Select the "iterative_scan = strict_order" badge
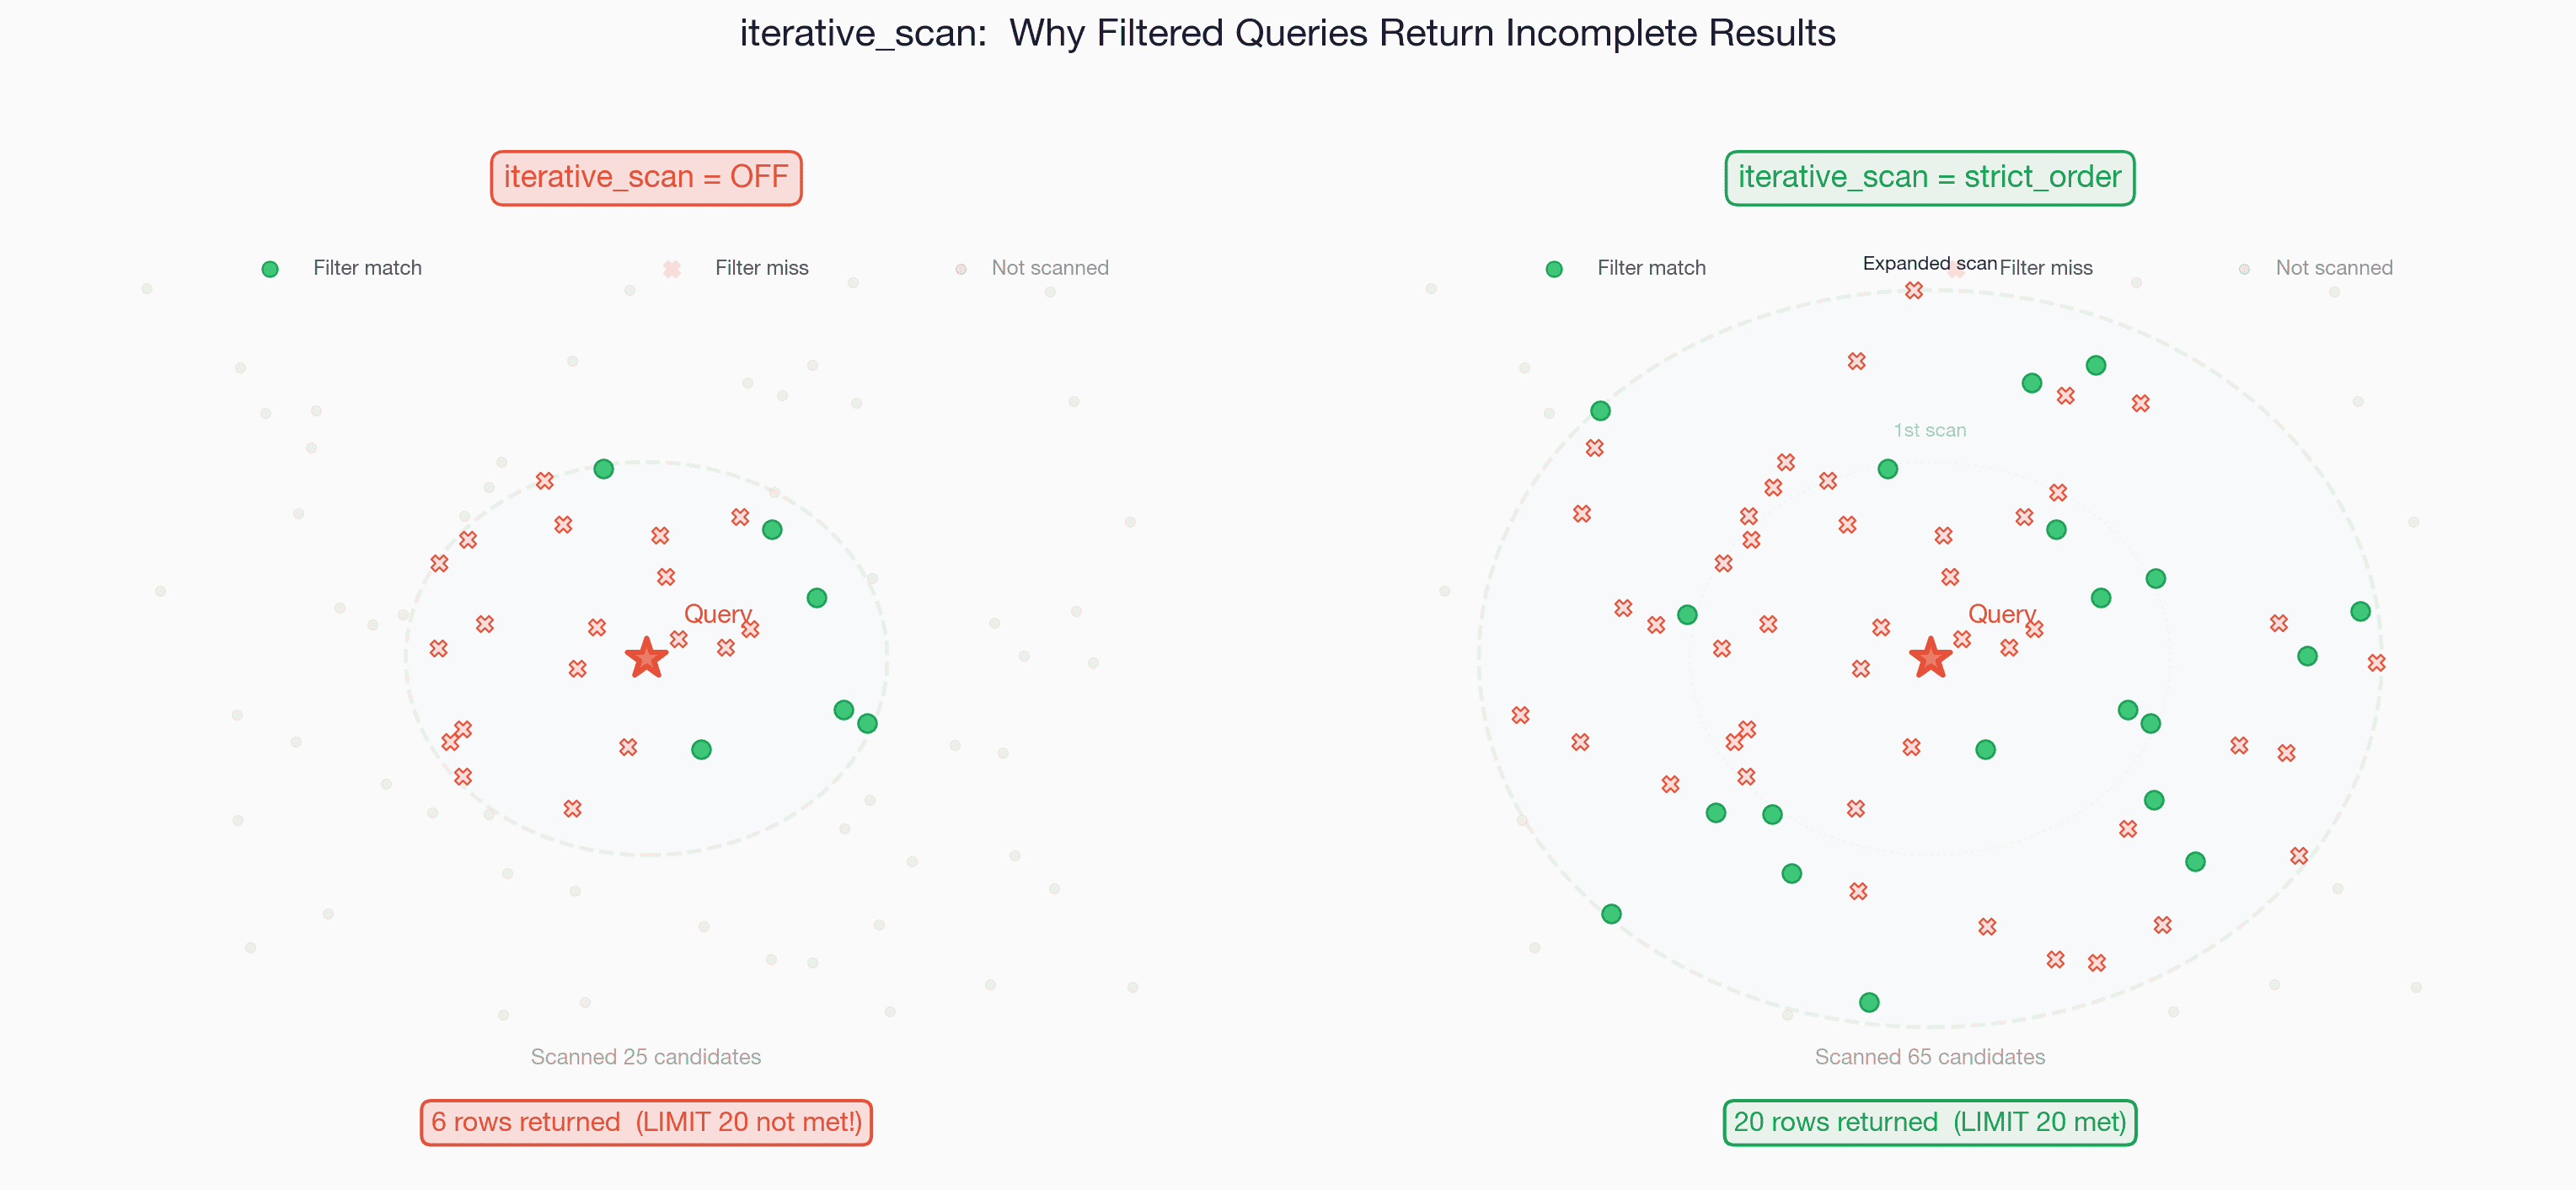Viewport: 2576px width, 1190px height. [x=1929, y=178]
